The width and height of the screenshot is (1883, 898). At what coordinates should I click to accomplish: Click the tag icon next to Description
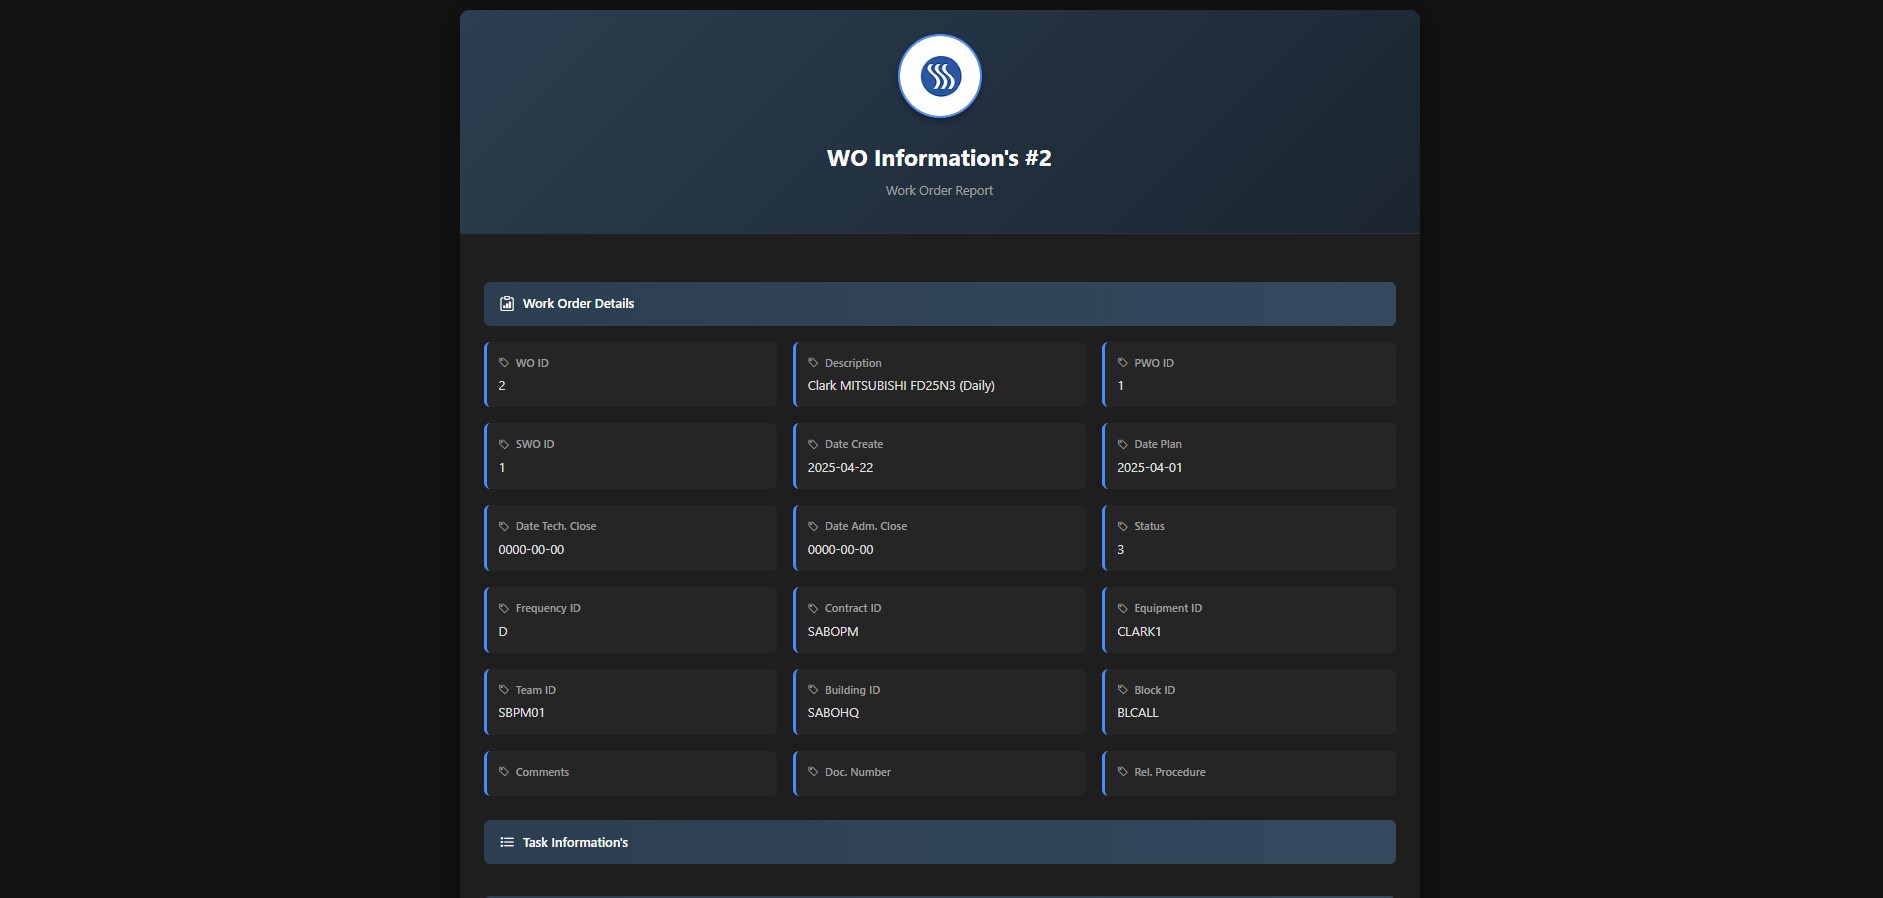pyautogui.click(x=813, y=363)
